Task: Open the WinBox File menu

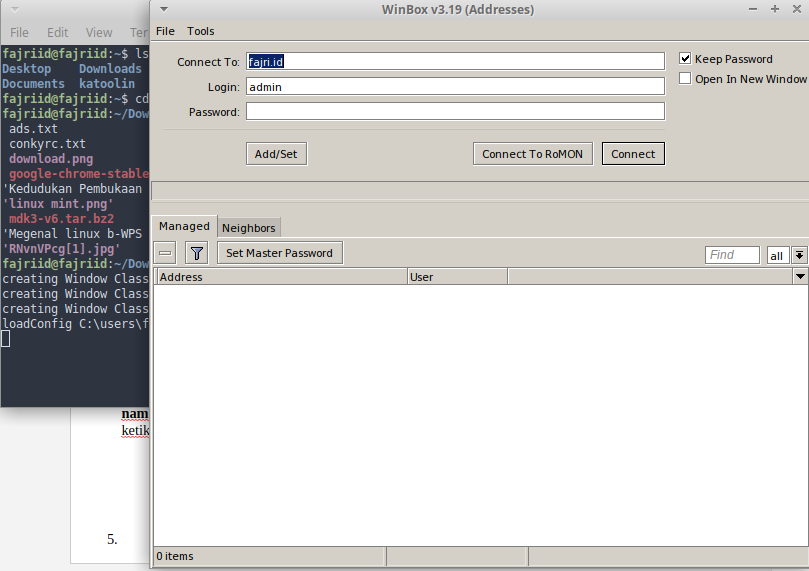Action: pos(165,31)
